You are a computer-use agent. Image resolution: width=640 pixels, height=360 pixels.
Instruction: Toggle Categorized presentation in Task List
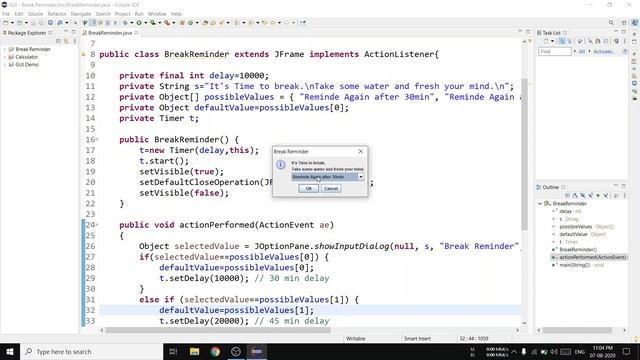[562, 41]
